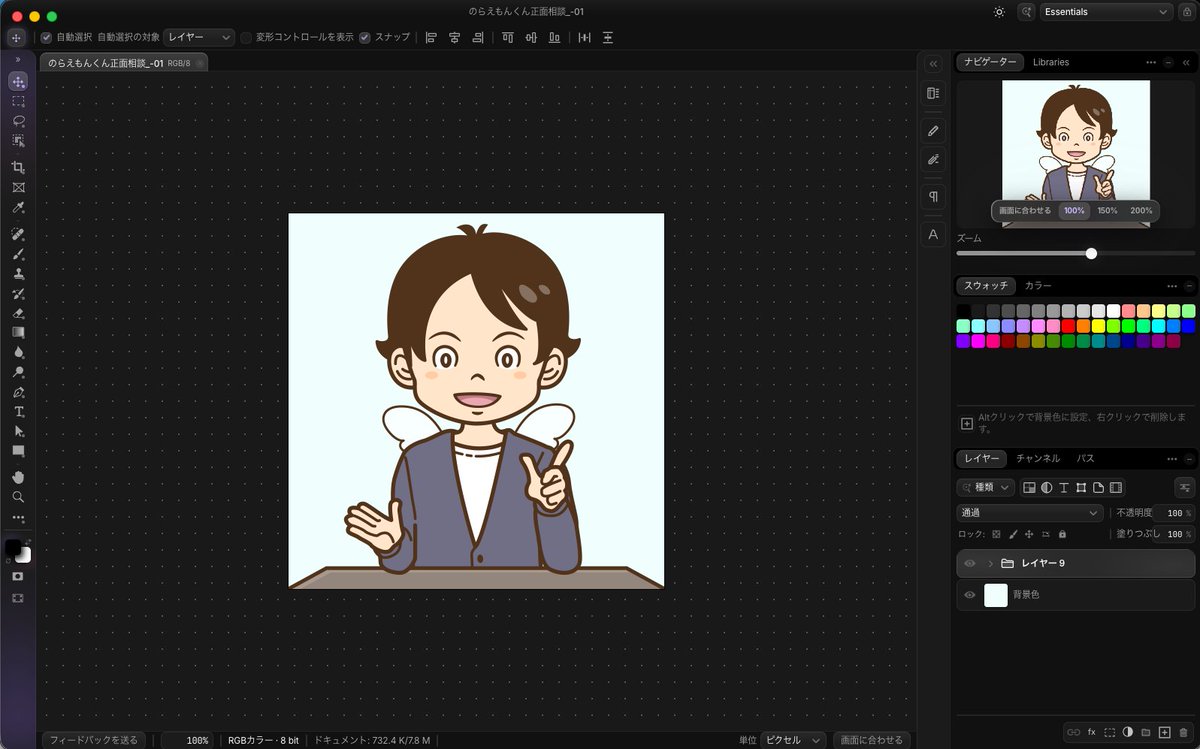The width and height of the screenshot is (1200, 749).
Task: Switch to the Libraries tab
Action: pyautogui.click(x=1051, y=62)
